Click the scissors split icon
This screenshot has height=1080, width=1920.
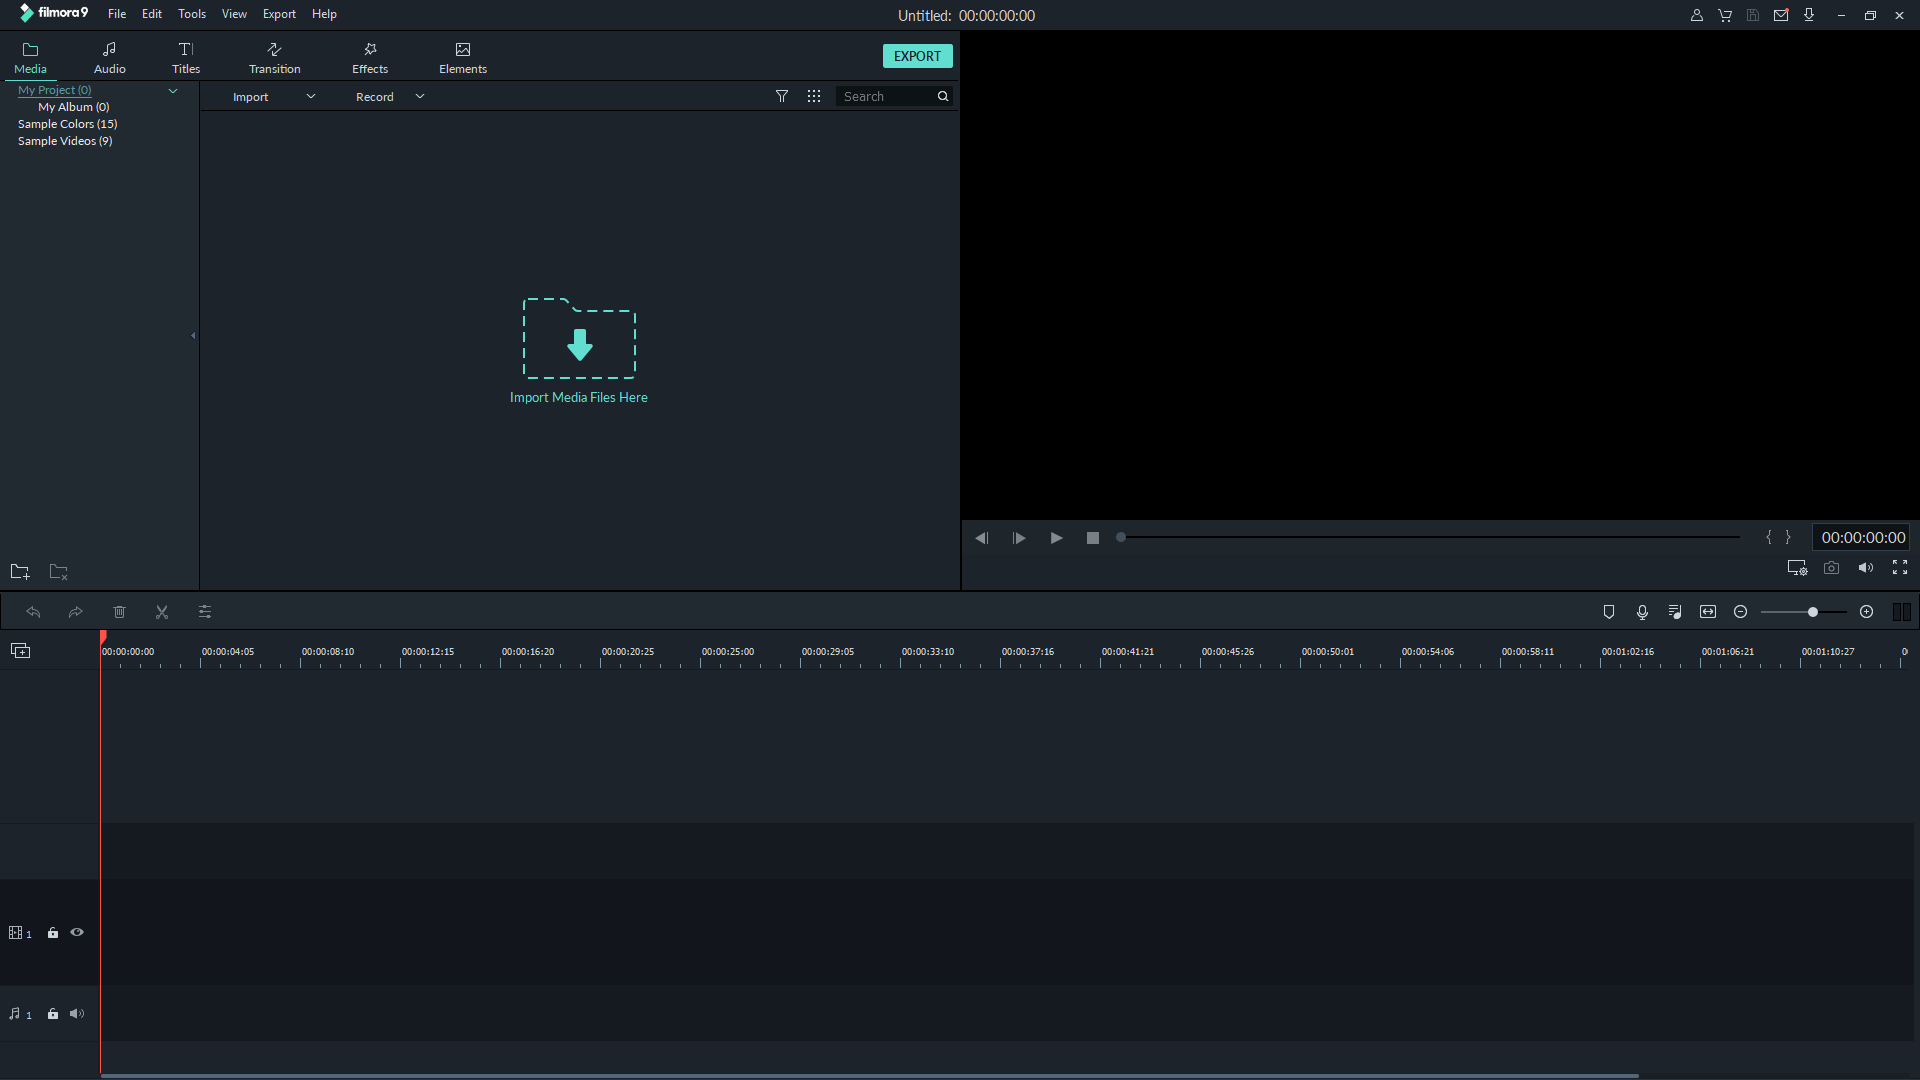click(x=162, y=612)
